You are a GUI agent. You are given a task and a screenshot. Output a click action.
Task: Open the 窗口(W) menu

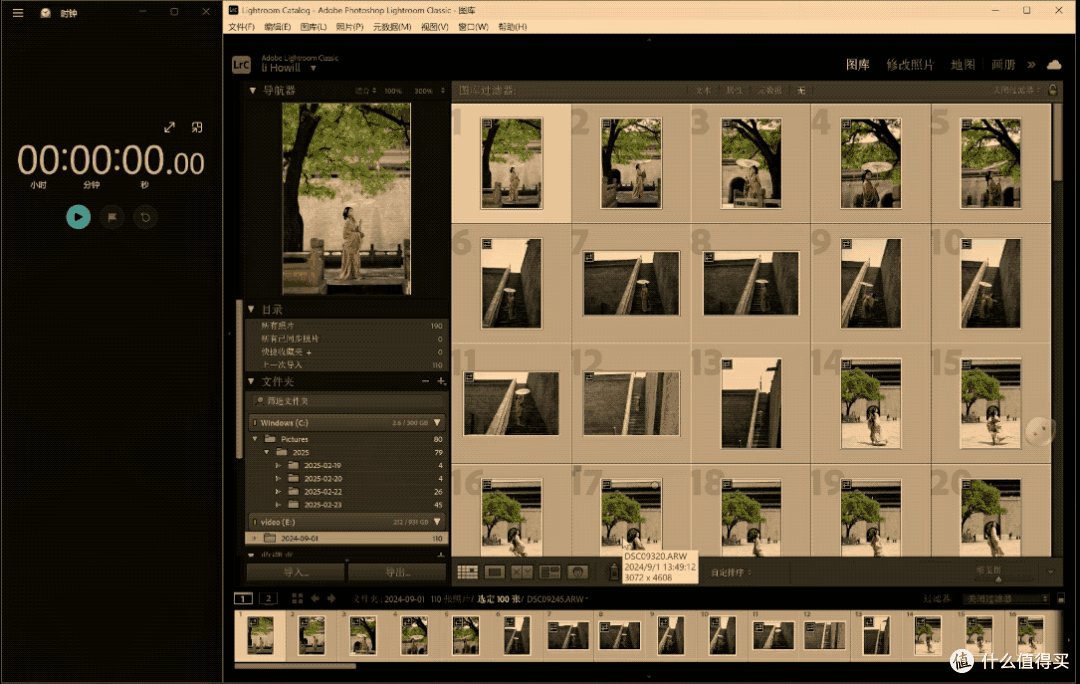click(473, 27)
